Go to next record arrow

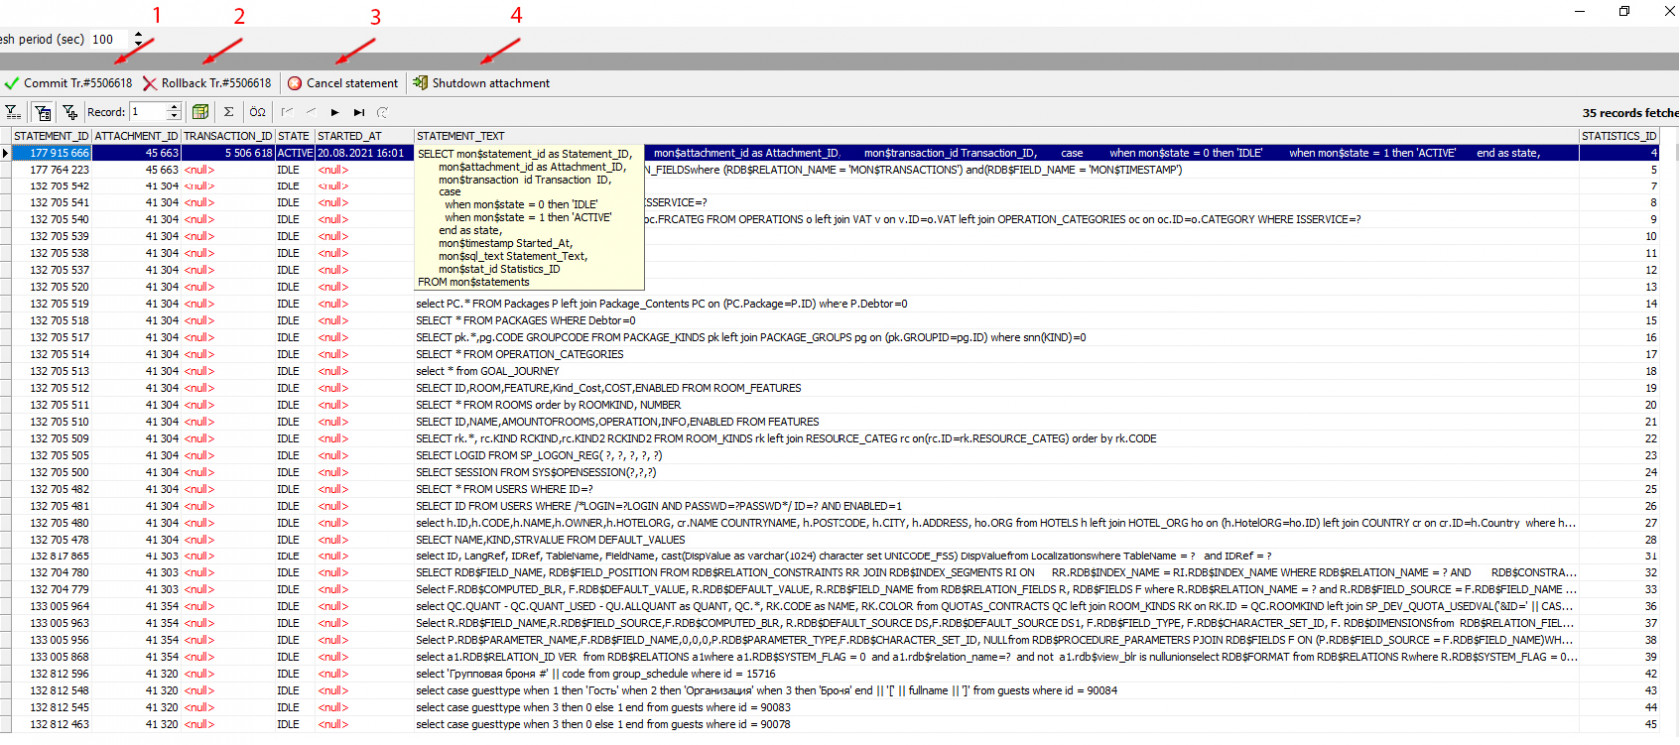335,112
